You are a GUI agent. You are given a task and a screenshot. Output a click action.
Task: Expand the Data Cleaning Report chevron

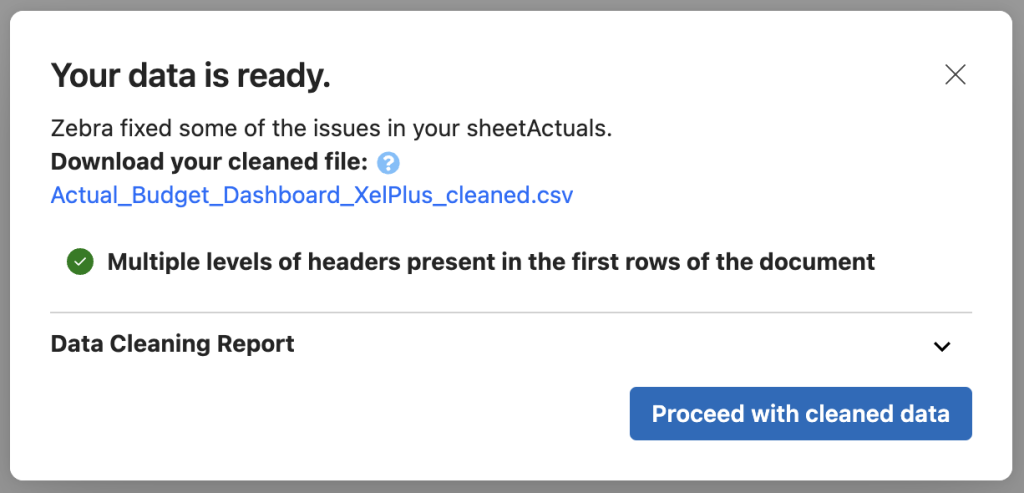[x=942, y=346]
